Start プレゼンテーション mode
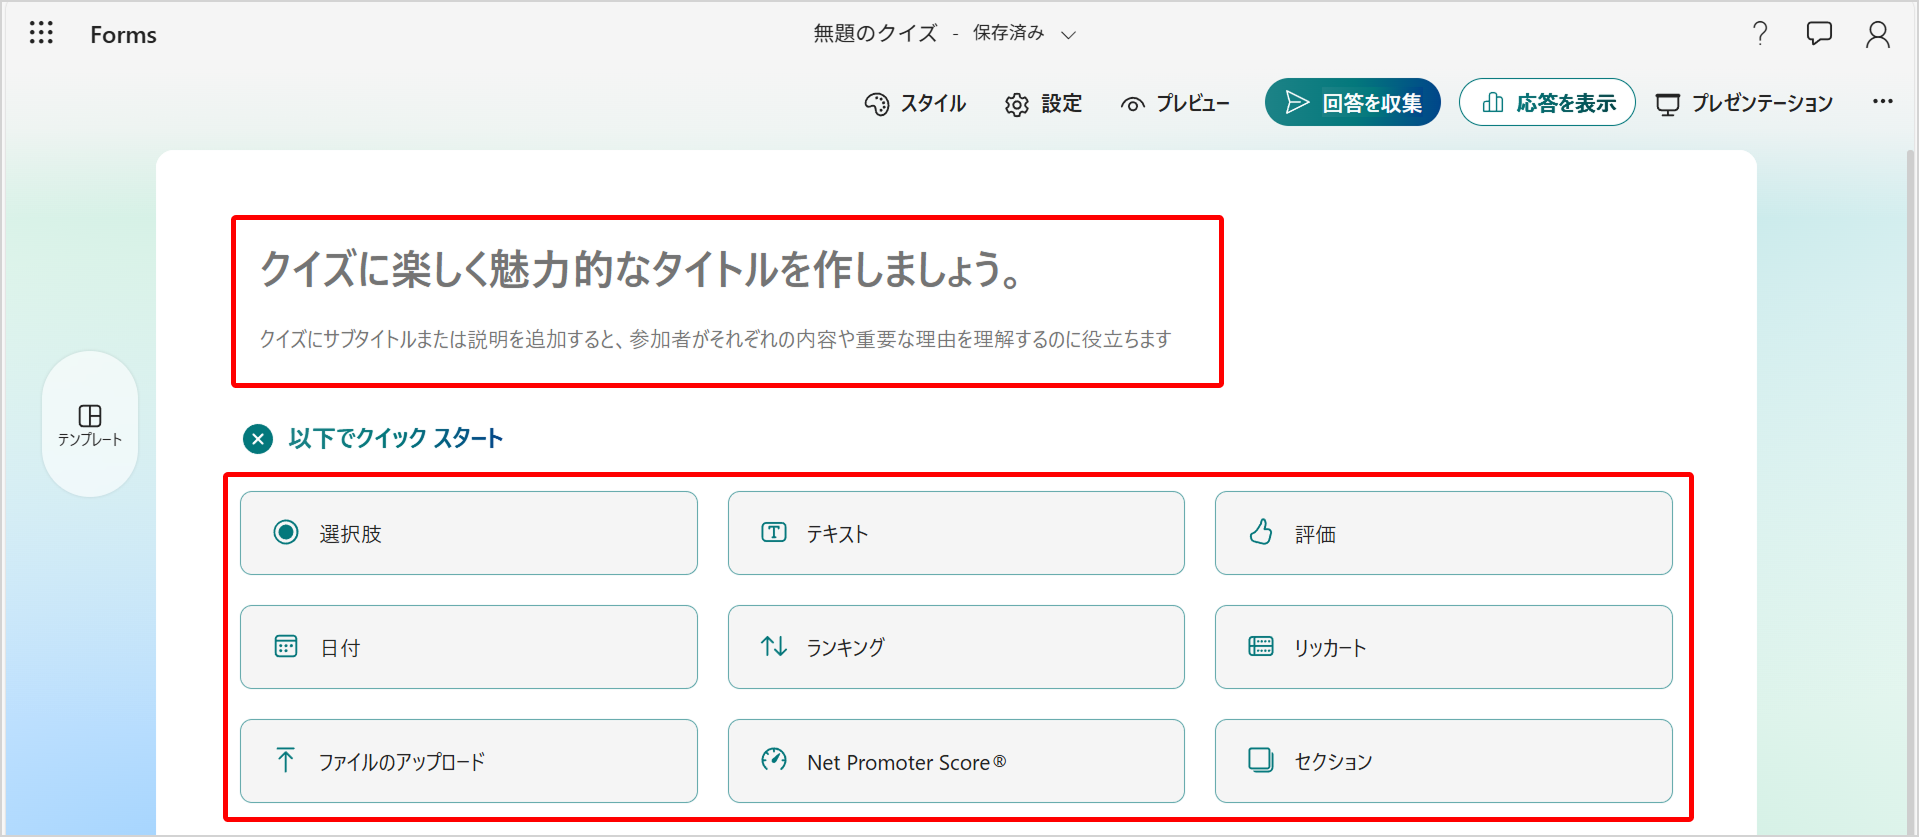1919x837 pixels. tap(1744, 103)
